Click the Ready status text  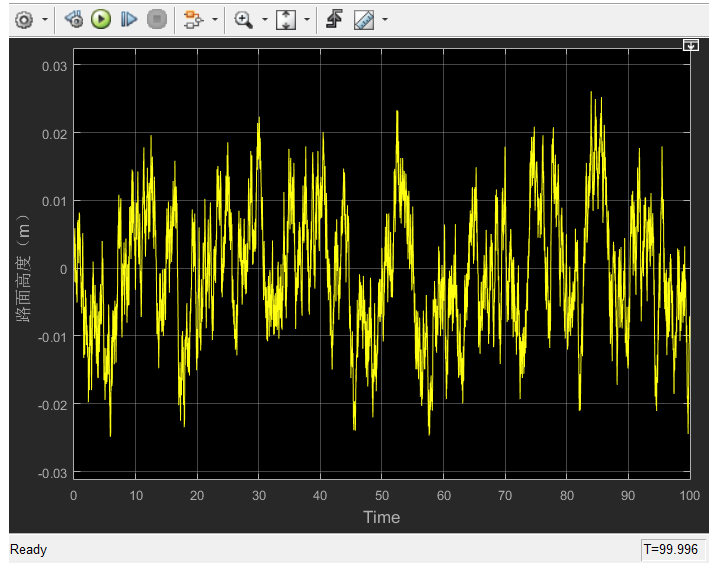click(28, 550)
